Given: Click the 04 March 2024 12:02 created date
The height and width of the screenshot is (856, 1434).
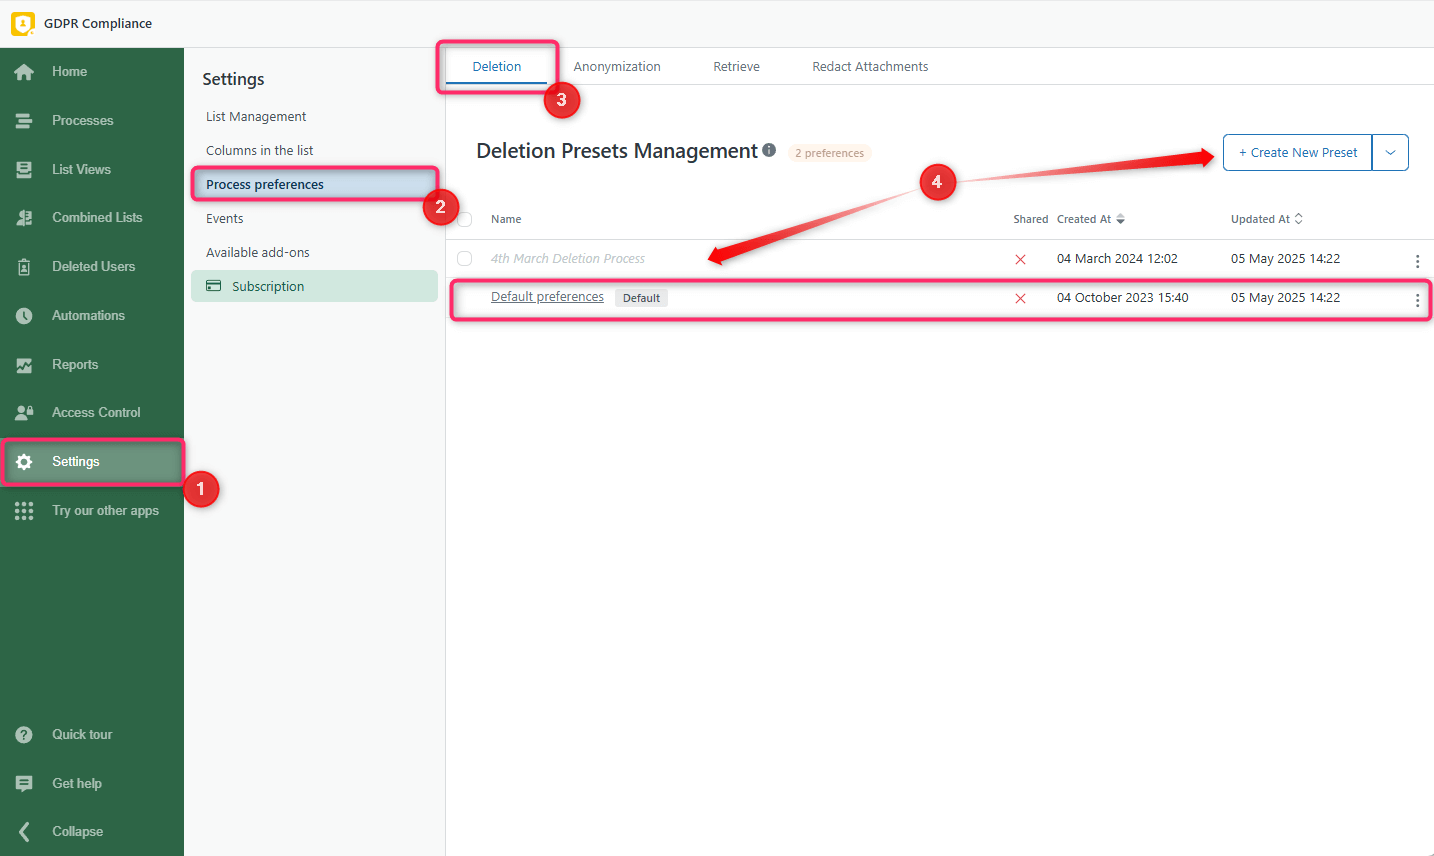Looking at the screenshot, I should 1117,259.
